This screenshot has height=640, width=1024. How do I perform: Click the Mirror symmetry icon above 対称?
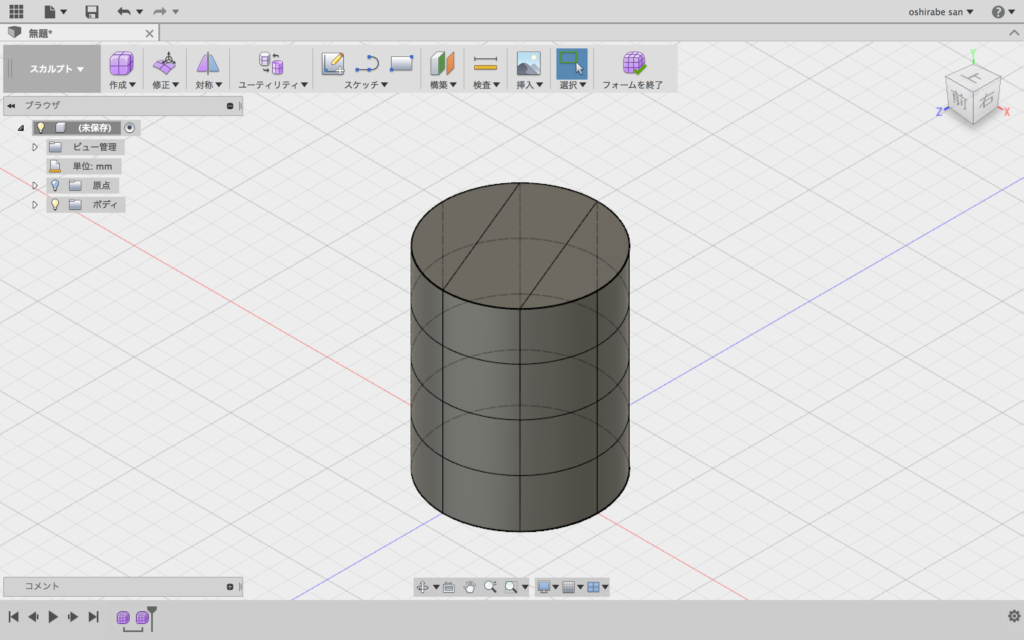208,63
